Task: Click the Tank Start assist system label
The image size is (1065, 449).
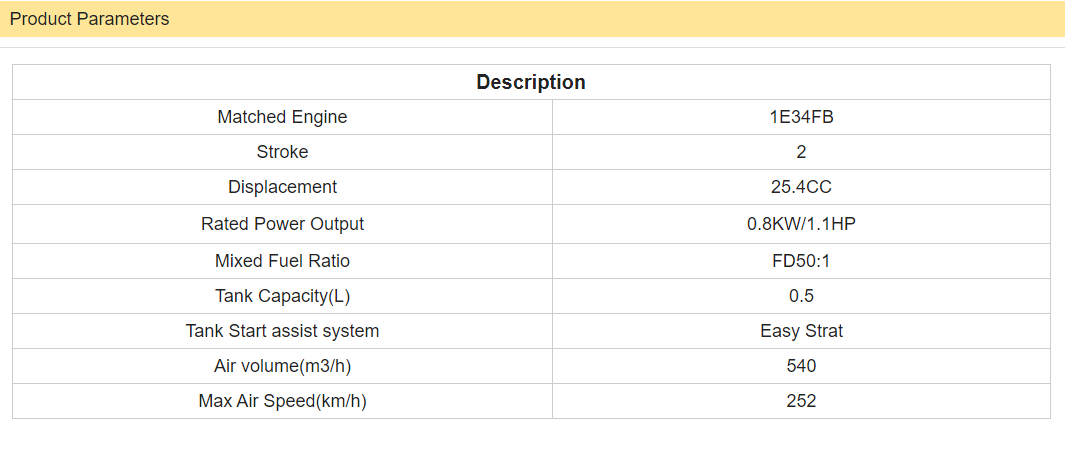Action: 282,331
